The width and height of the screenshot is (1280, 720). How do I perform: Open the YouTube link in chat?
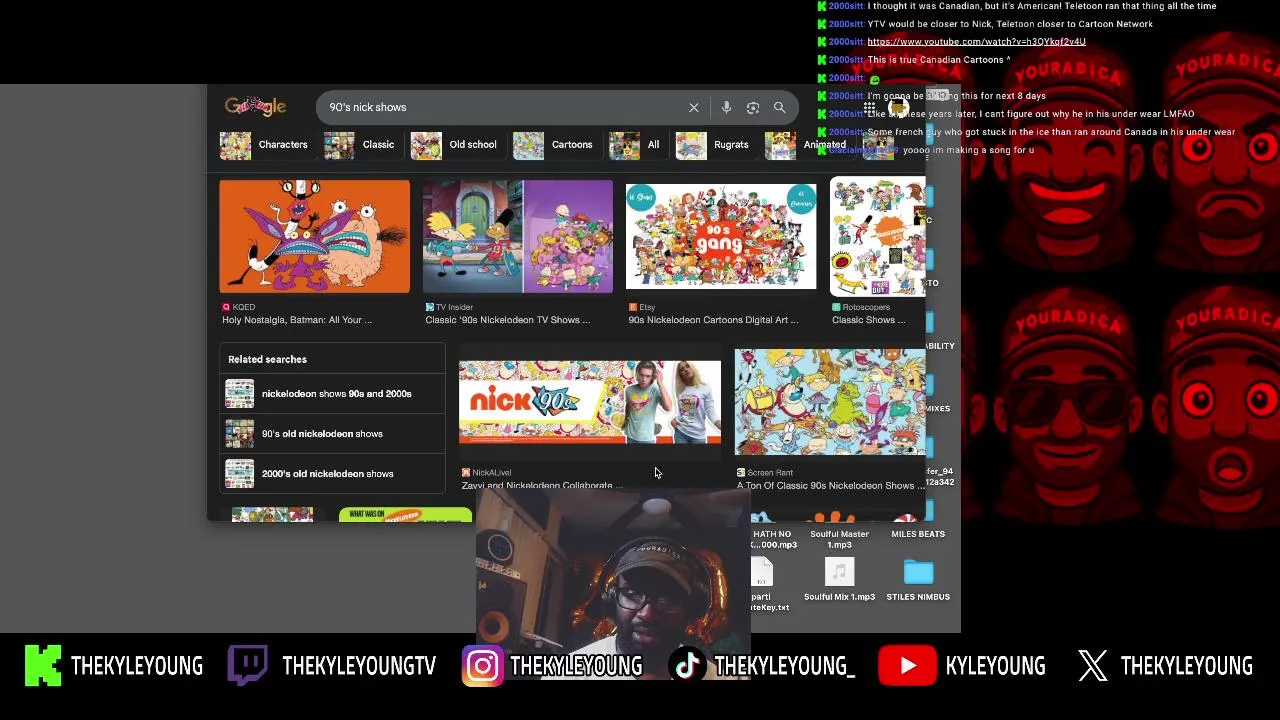point(976,42)
